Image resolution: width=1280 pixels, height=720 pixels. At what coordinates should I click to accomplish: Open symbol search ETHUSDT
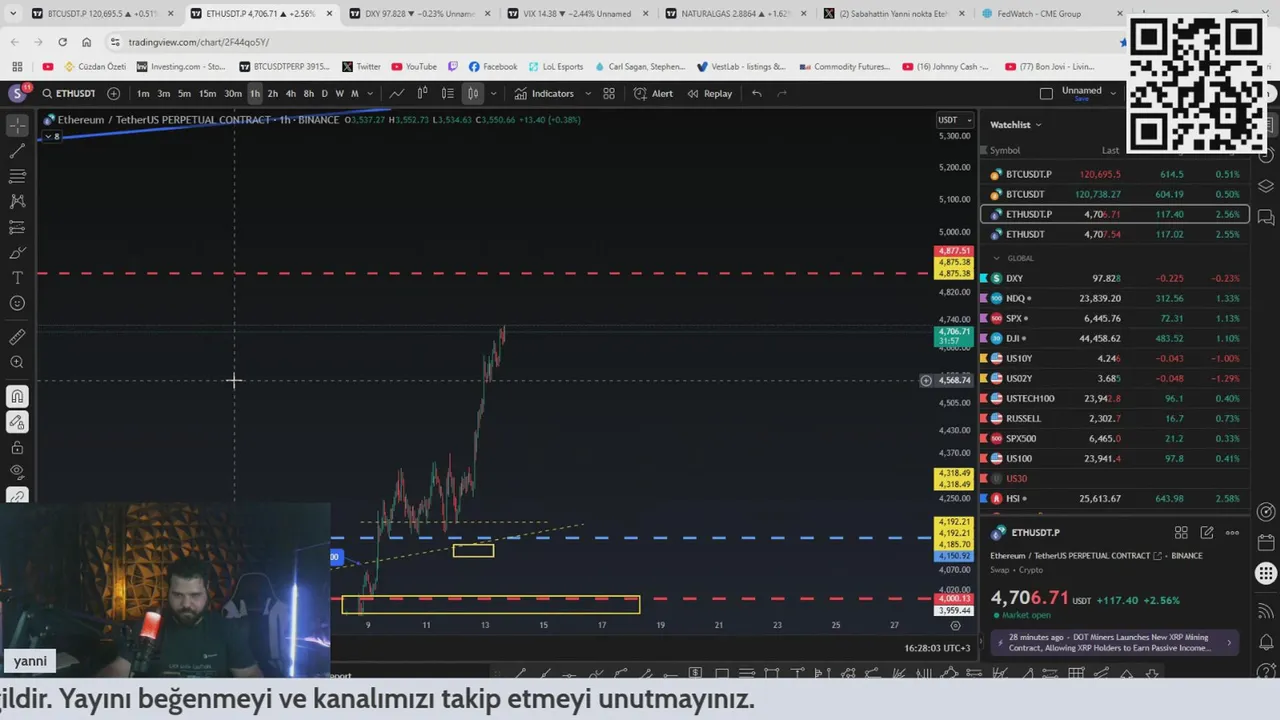tap(69, 93)
